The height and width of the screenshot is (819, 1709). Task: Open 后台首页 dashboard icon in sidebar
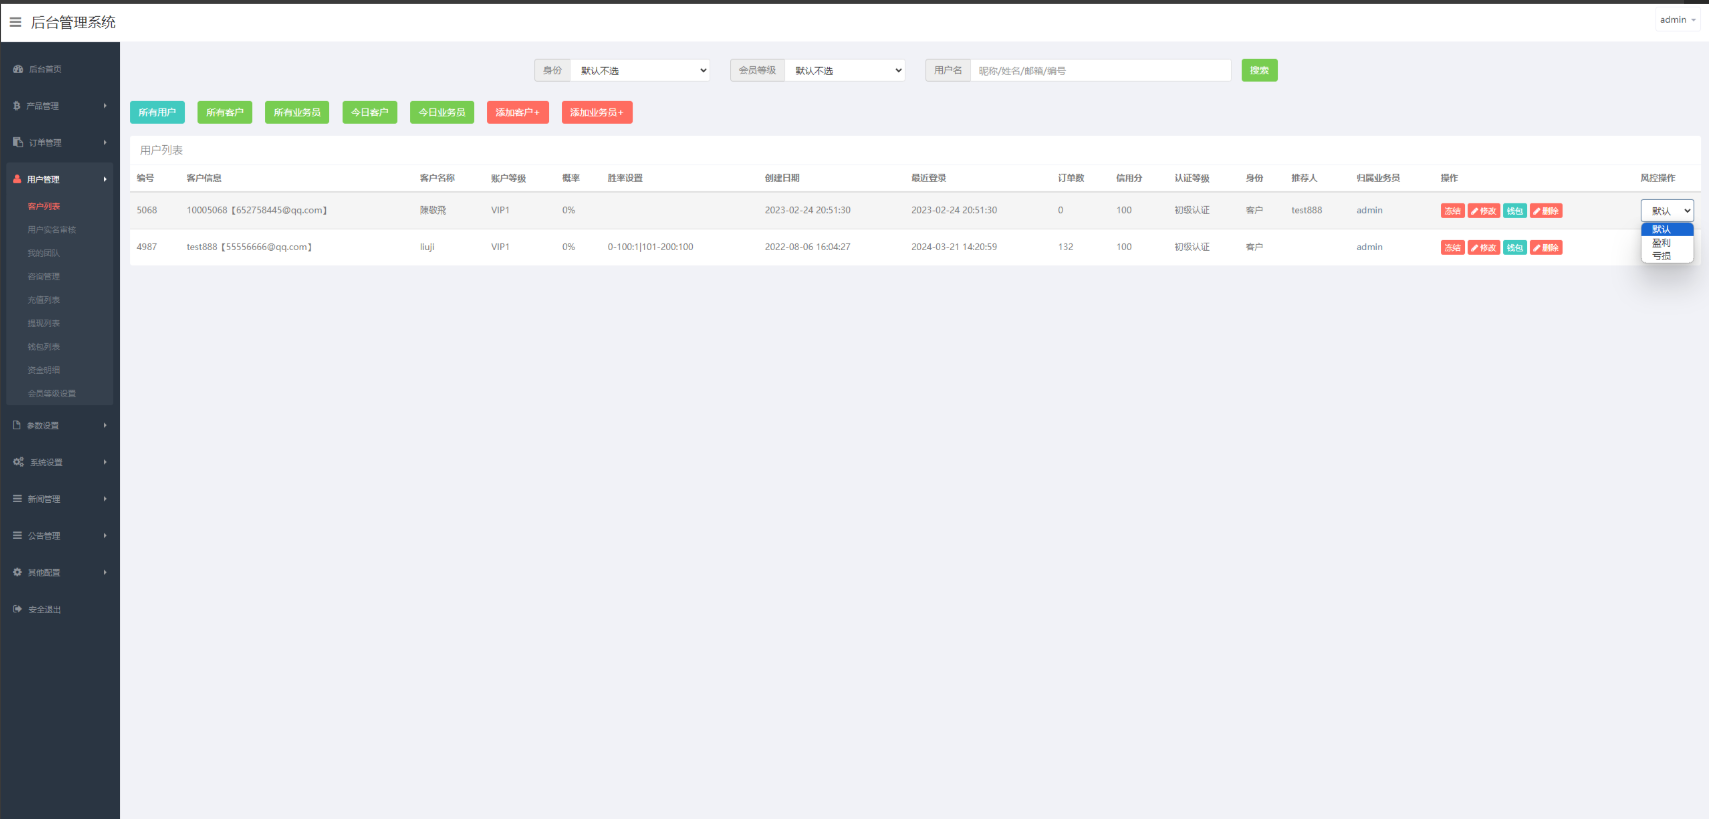click(18, 69)
